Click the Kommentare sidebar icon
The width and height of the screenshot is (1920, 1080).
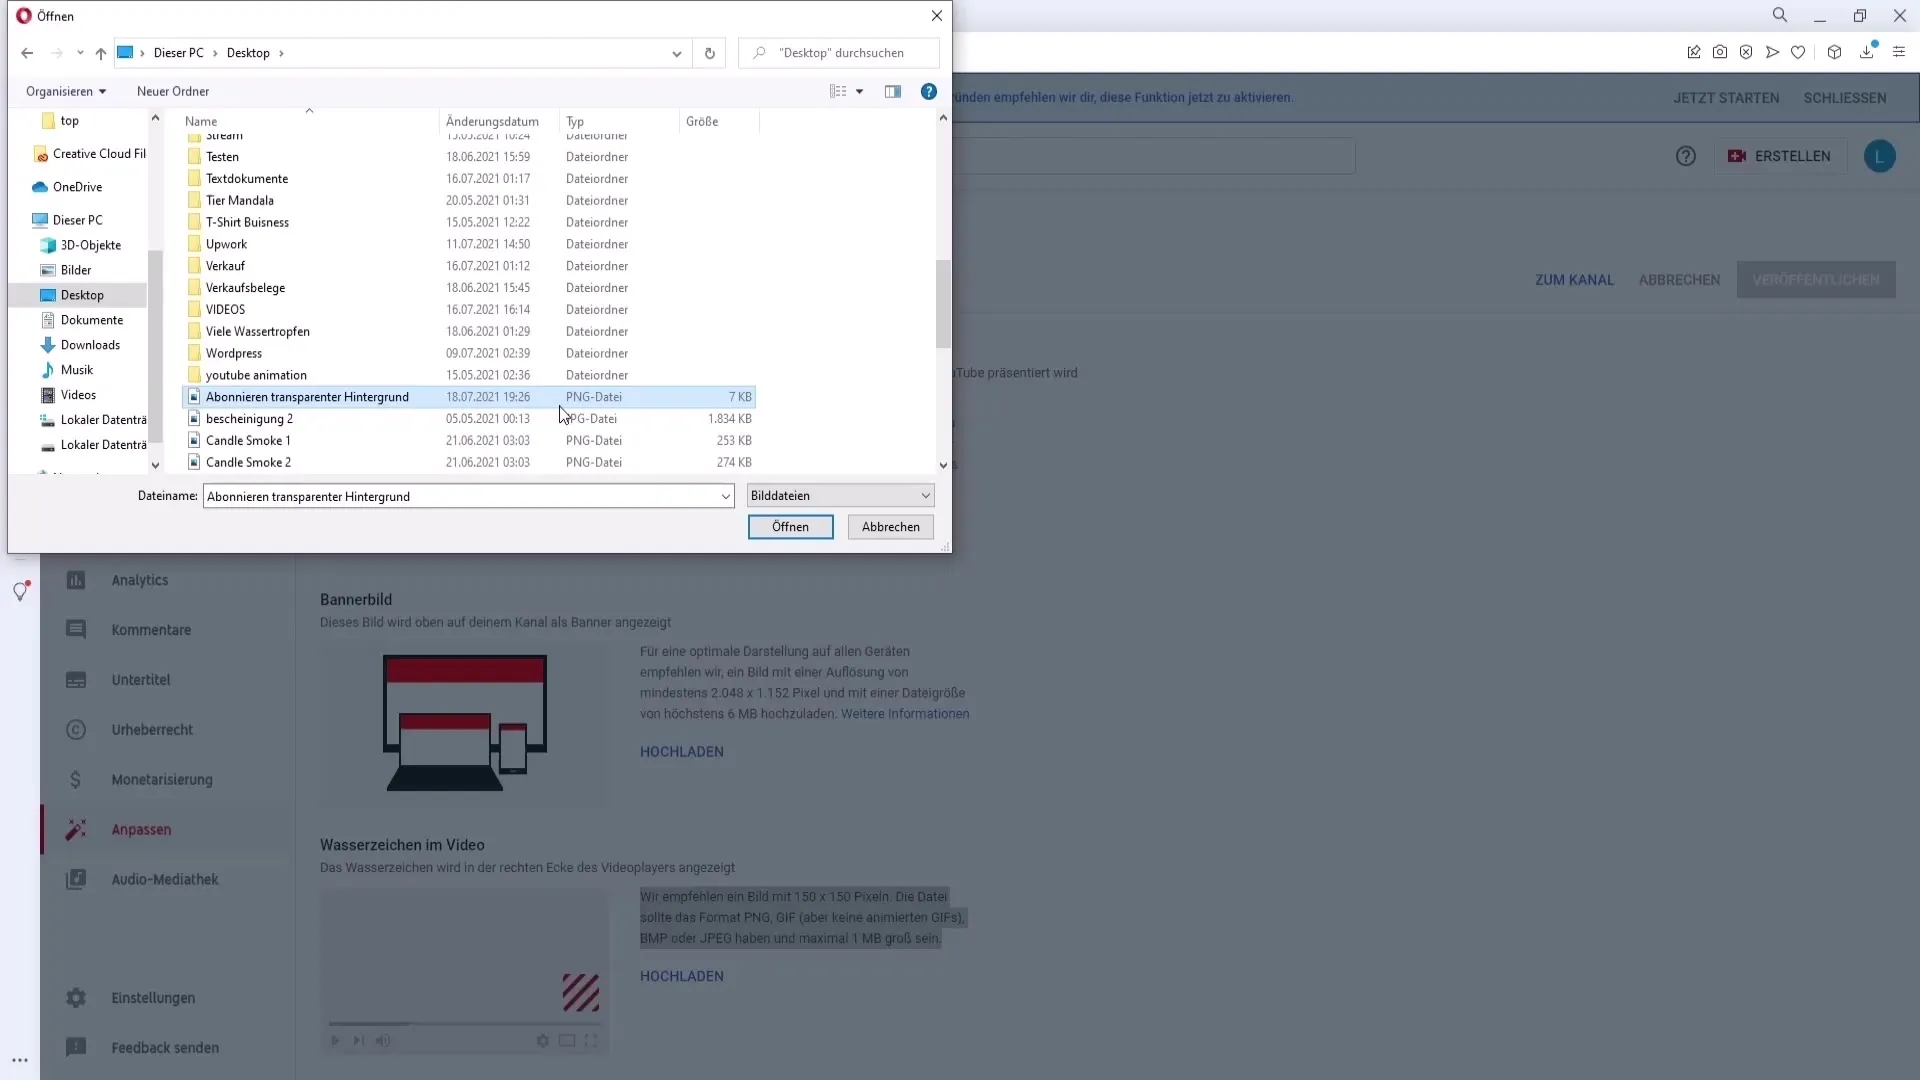coord(75,629)
